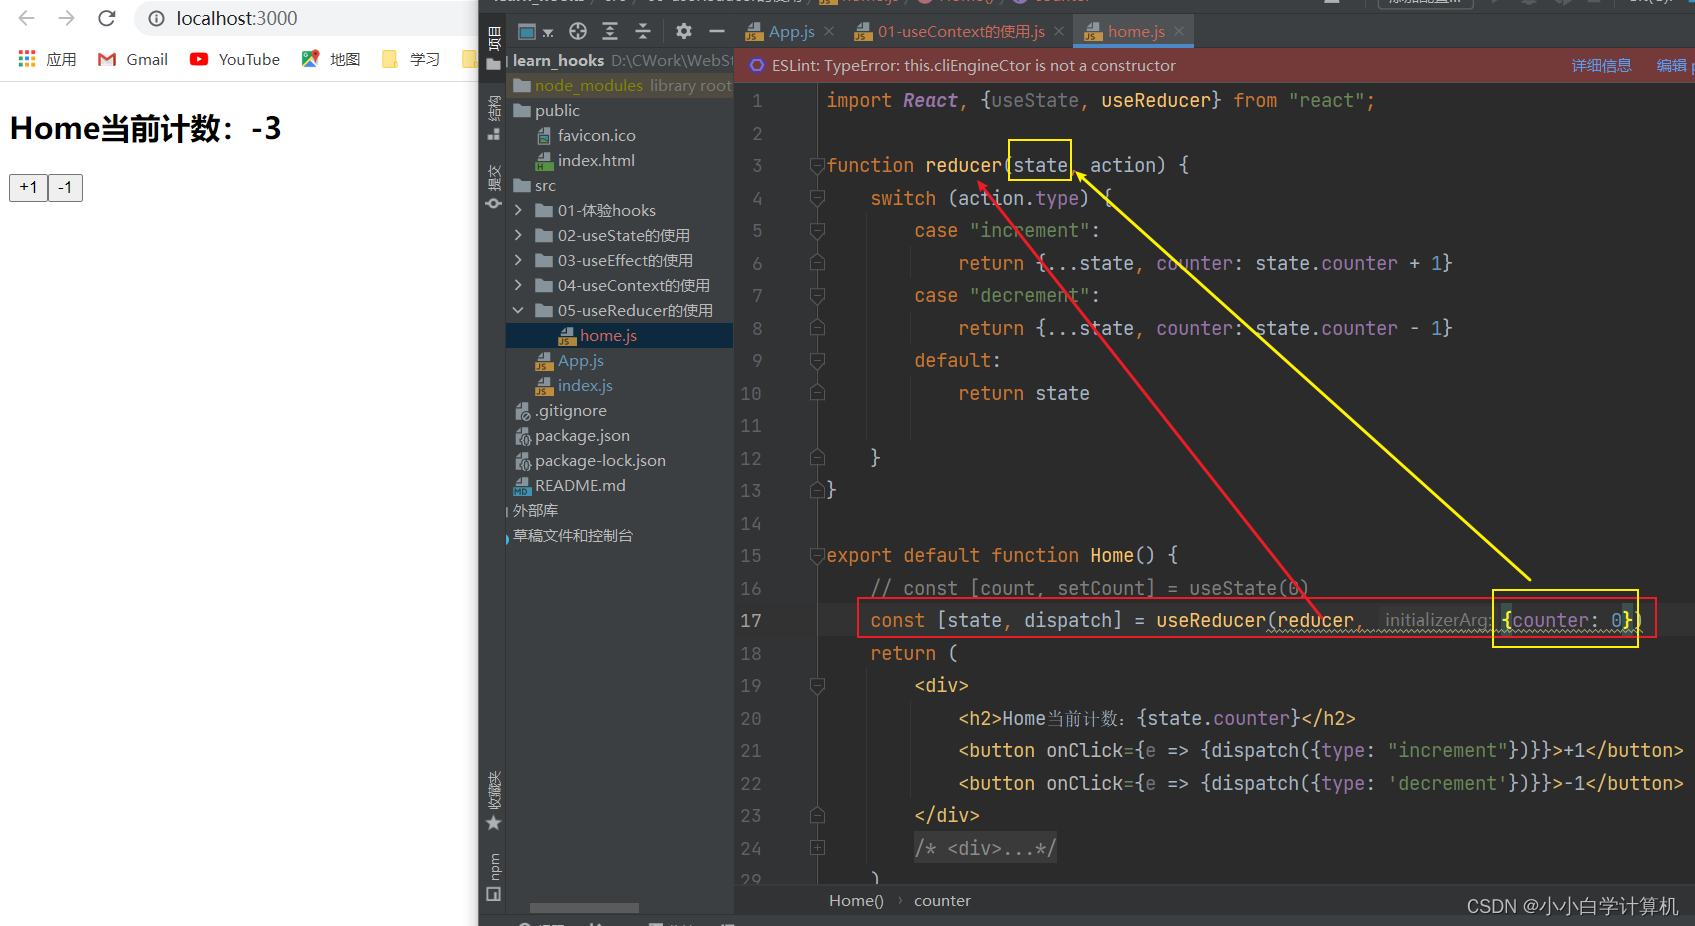The height and width of the screenshot is (926, 1695).
Task: Fold the reducer function at line 3
Action: (x=817, y=166)
